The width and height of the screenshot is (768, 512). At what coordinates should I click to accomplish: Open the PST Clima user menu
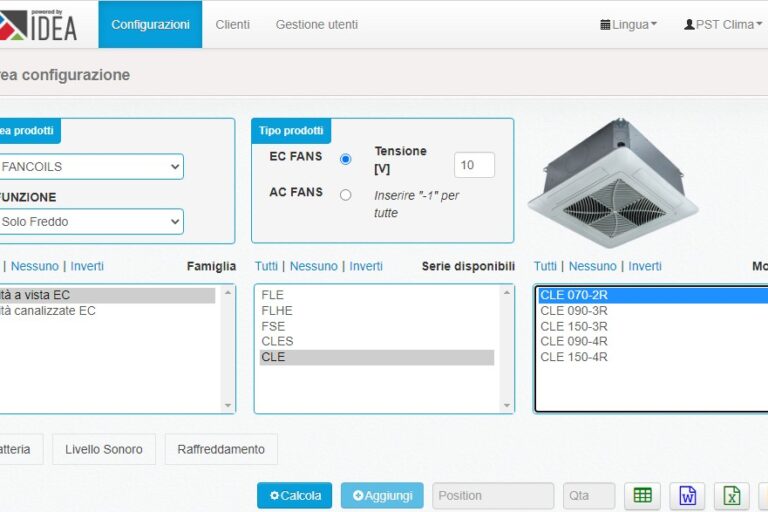point(718,24)
